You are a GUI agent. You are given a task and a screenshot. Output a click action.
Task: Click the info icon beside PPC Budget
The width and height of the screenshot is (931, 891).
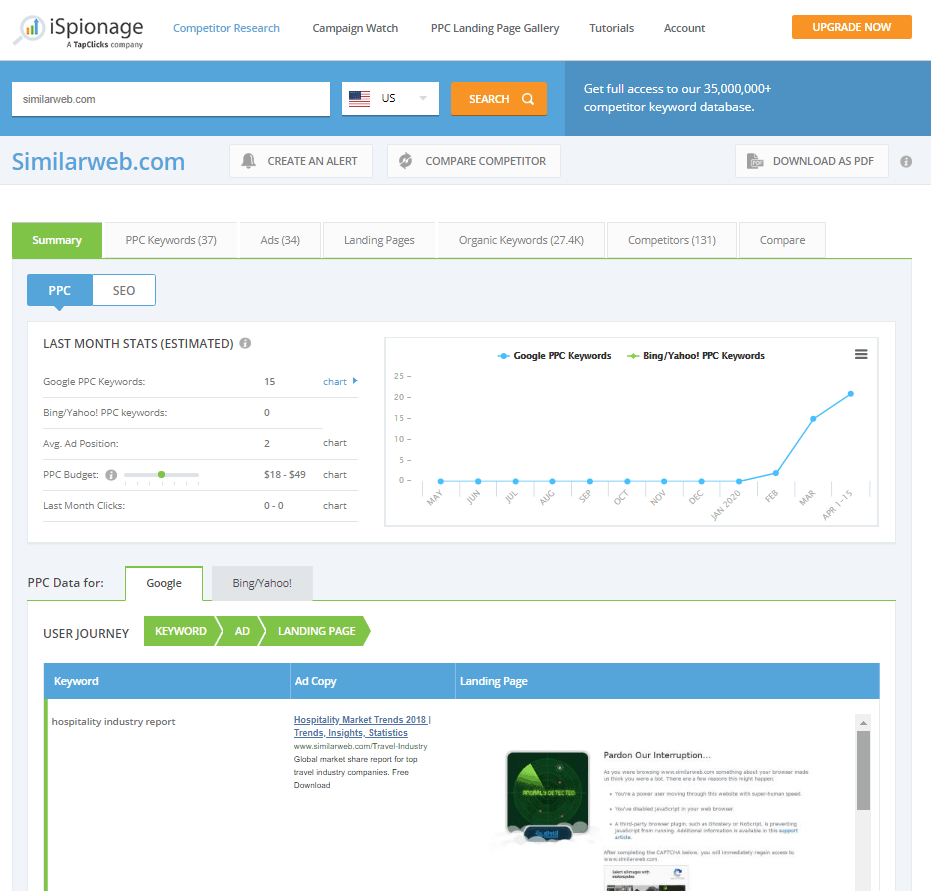pos(111,475)
